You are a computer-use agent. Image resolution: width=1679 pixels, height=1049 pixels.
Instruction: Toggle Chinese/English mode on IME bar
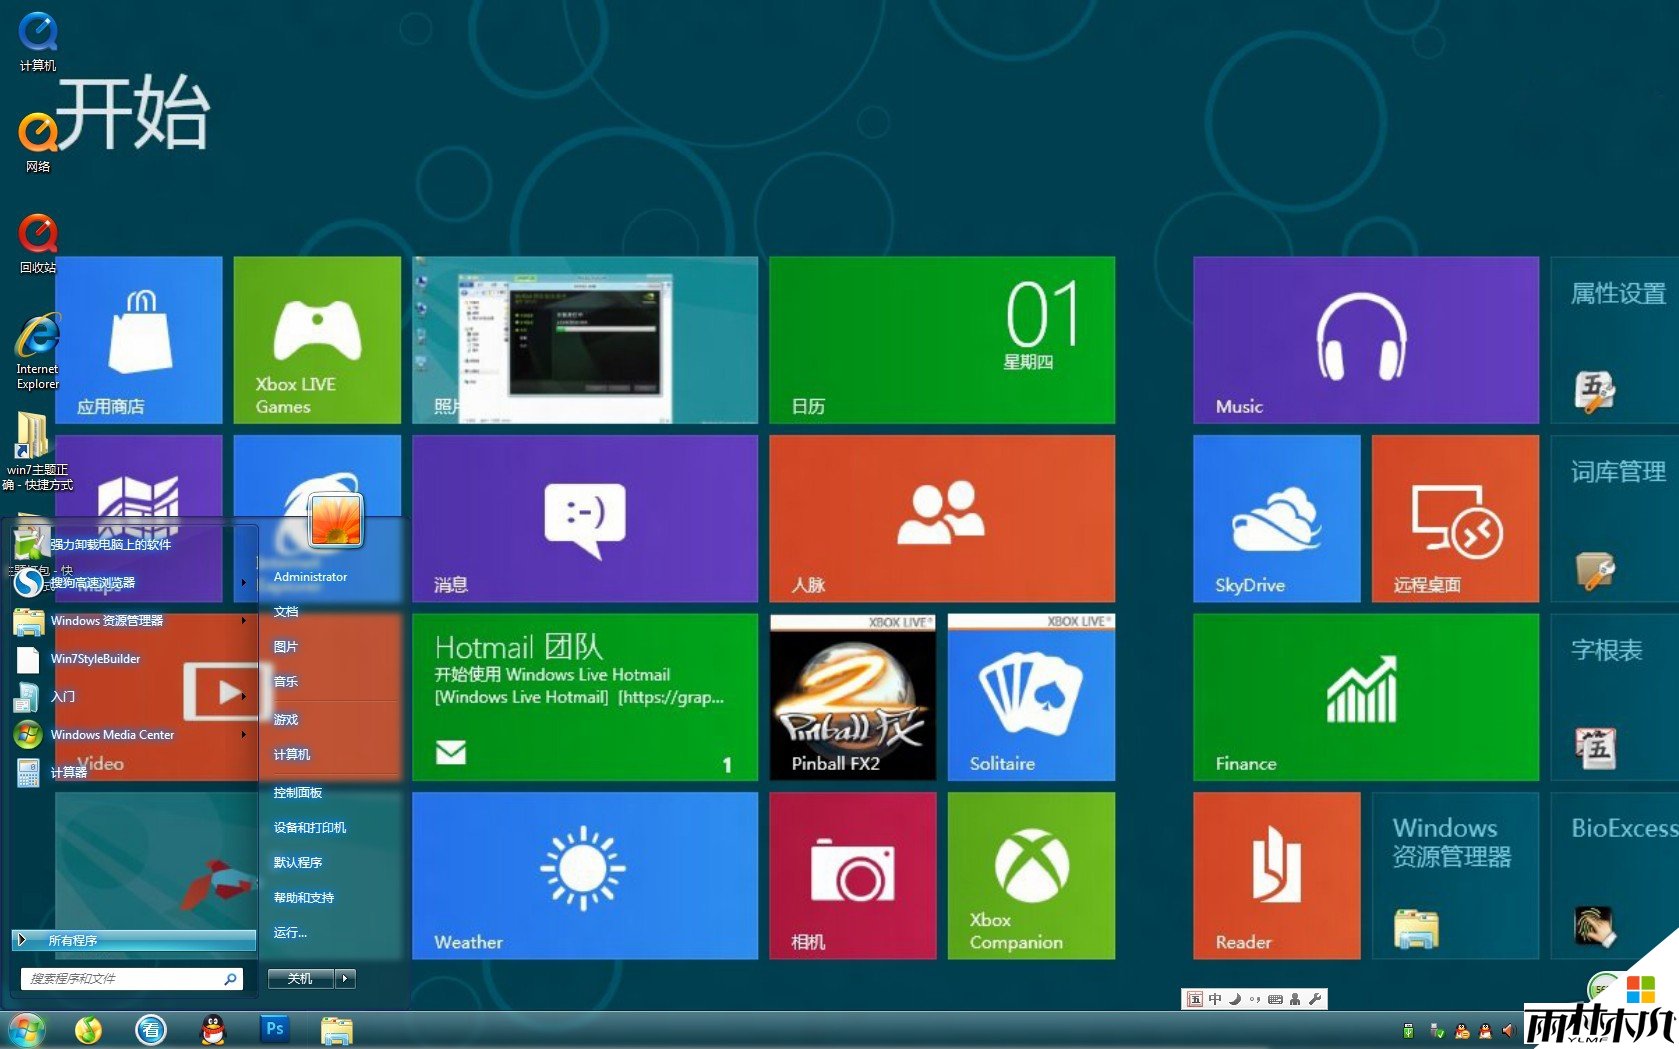(1215, 999)
